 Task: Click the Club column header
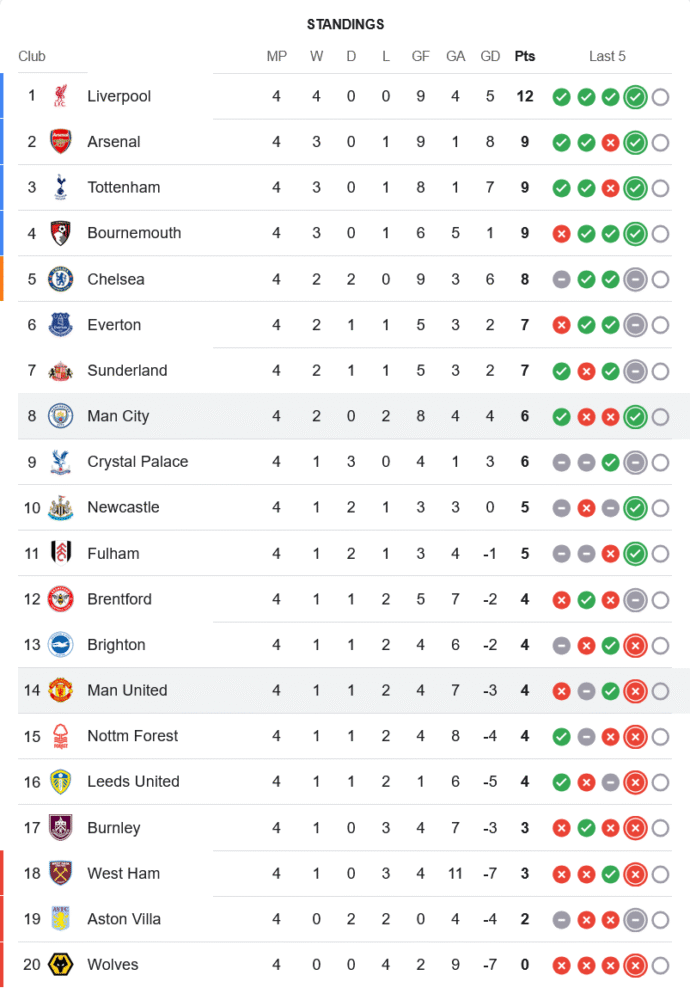32,56
